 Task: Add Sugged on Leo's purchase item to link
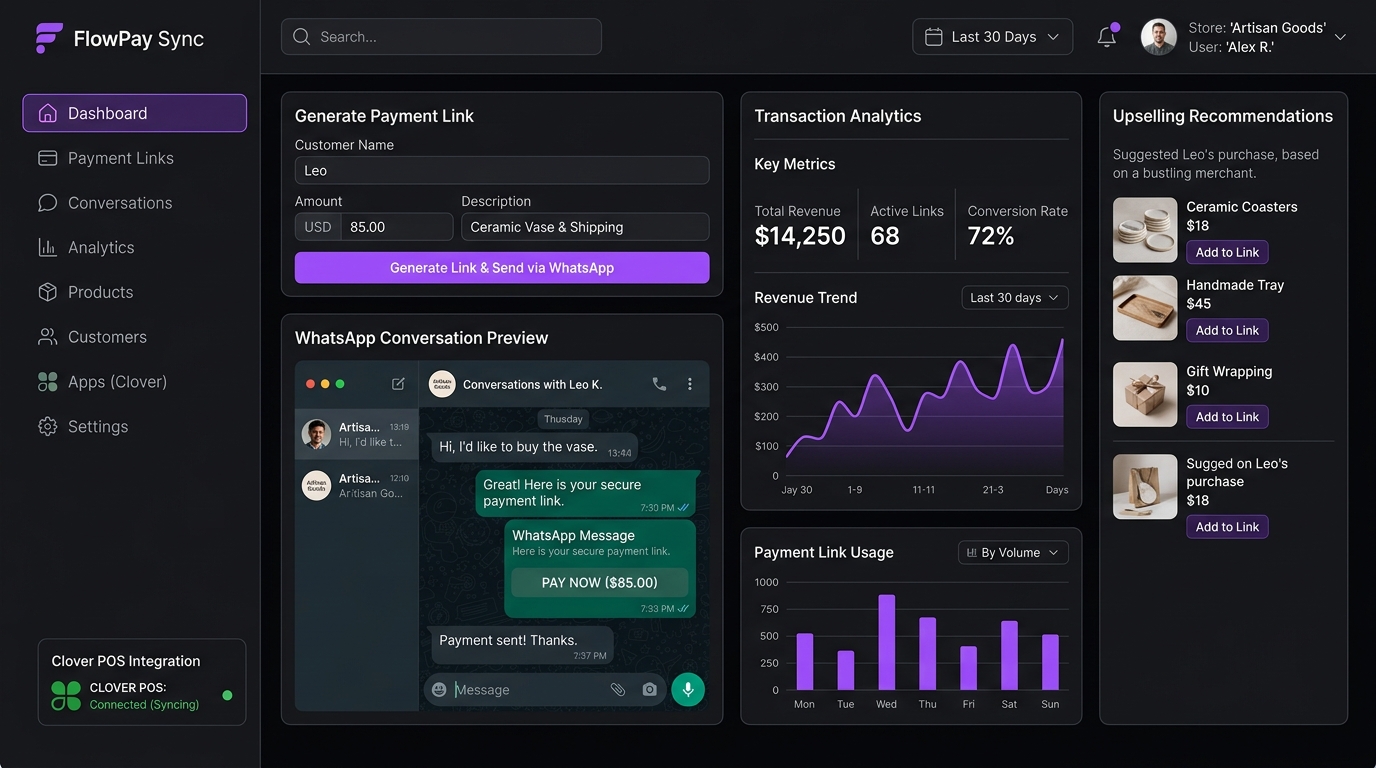pos(1227,527)
